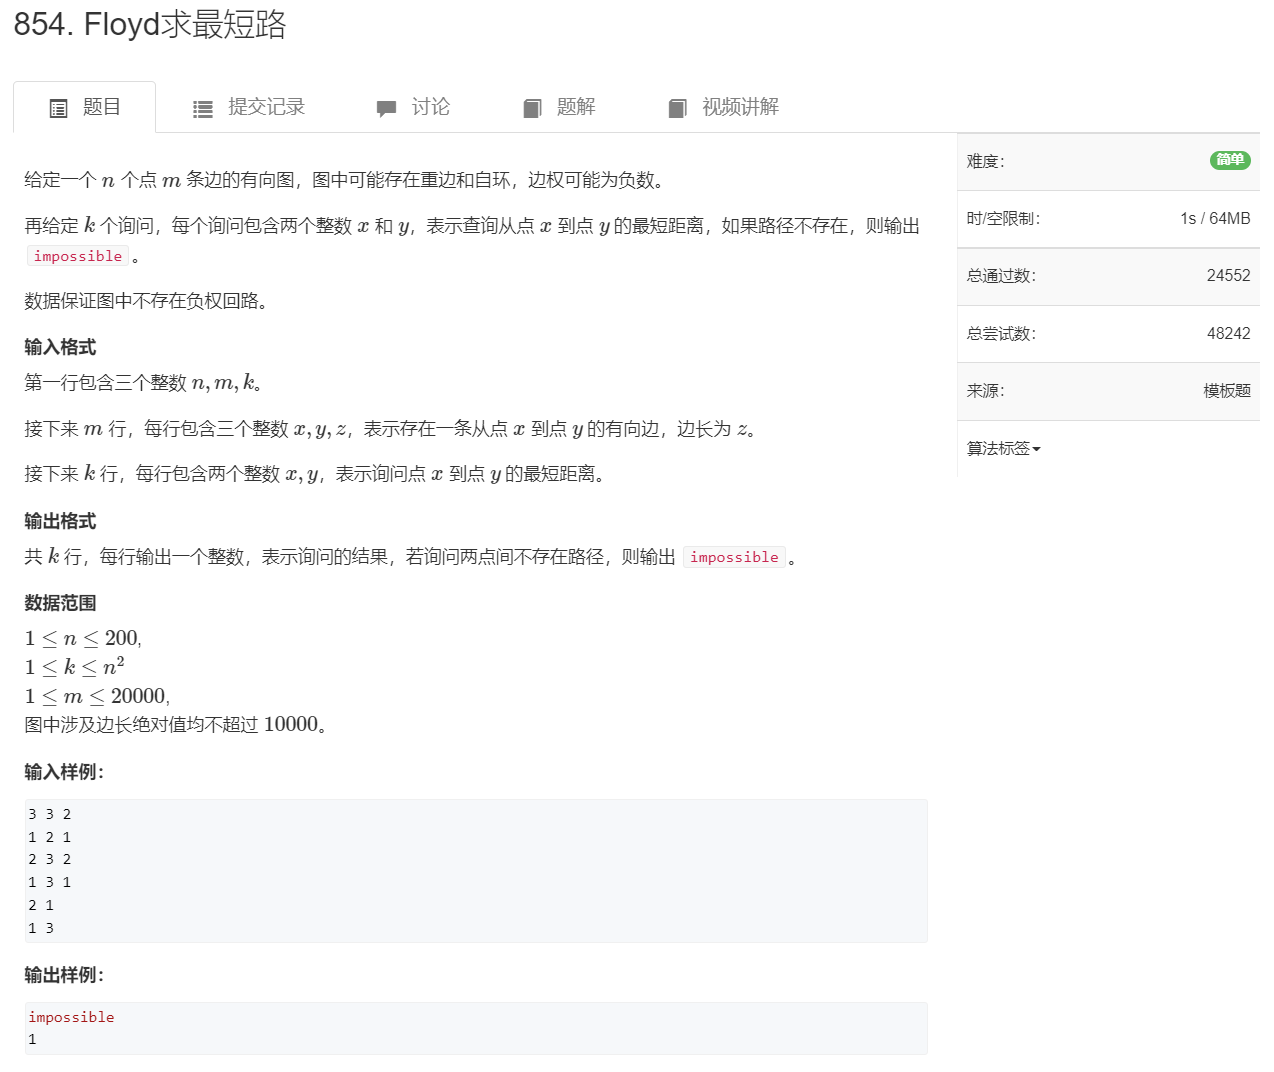
Task: Click the input sample line 2 1
Action: coord(41,905)
